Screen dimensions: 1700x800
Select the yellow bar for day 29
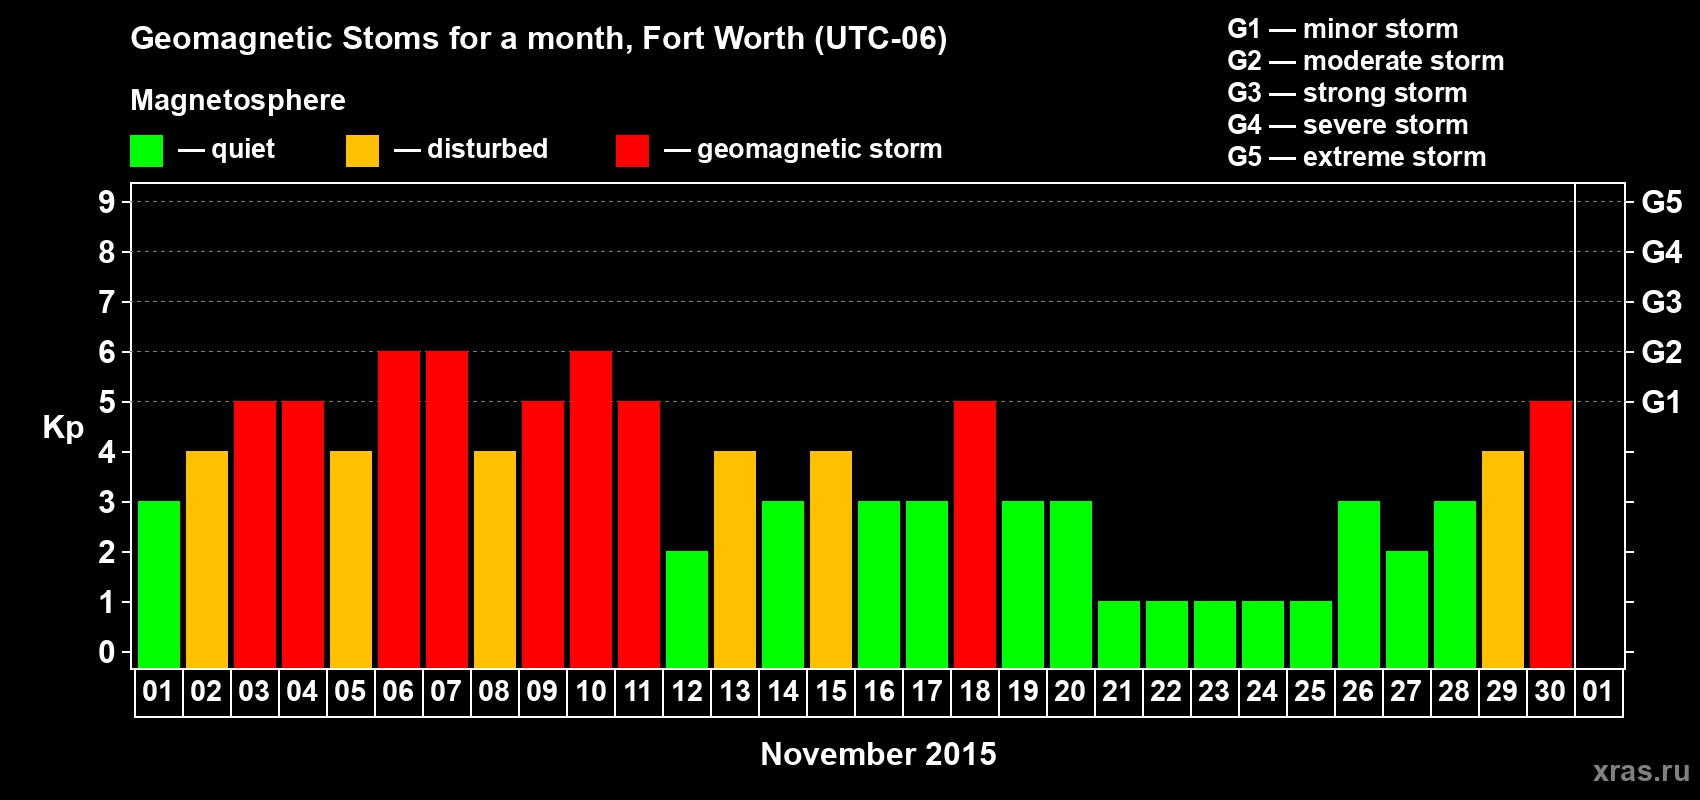point(1503,559)
